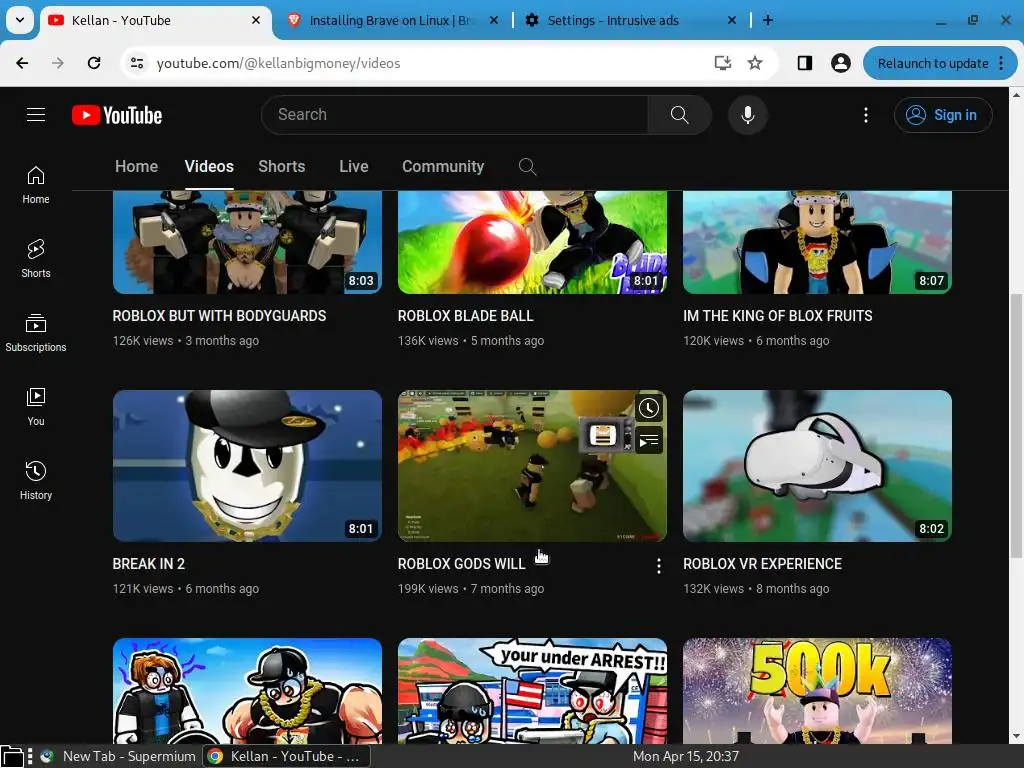Click the page vertical scrollbar thumb
Image resolution: width=1024 pixels, height=768 pixels.
(x=1016, y=426)
